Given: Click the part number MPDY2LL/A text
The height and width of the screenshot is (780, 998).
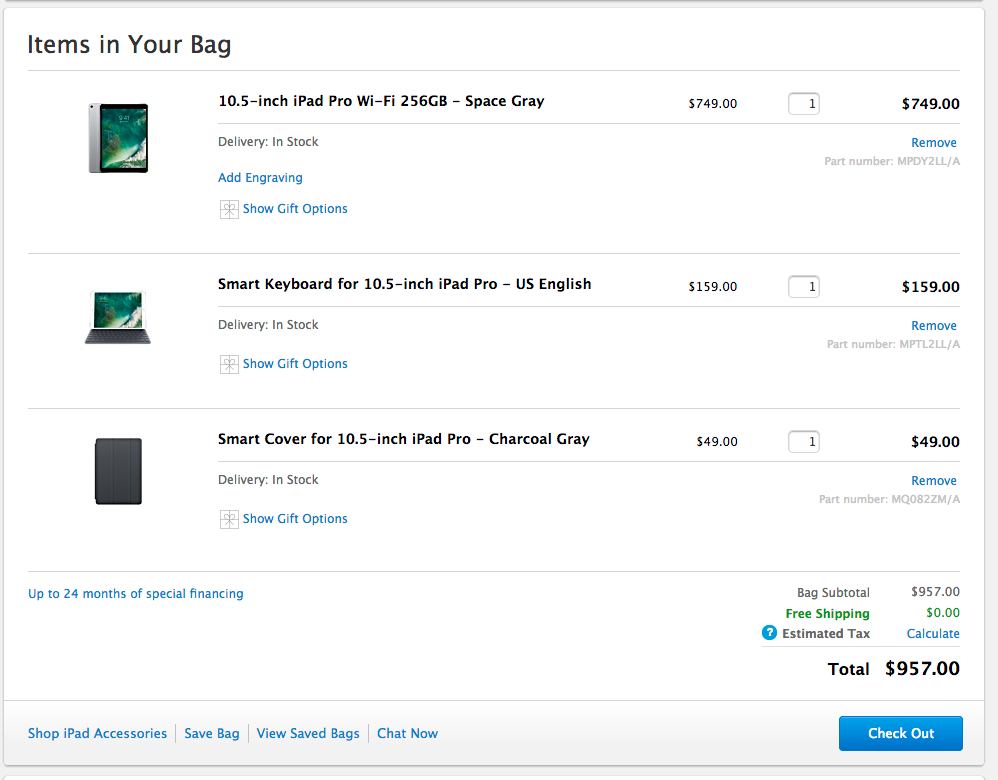Looking at the screenshot, I should (x=892, y=161).
